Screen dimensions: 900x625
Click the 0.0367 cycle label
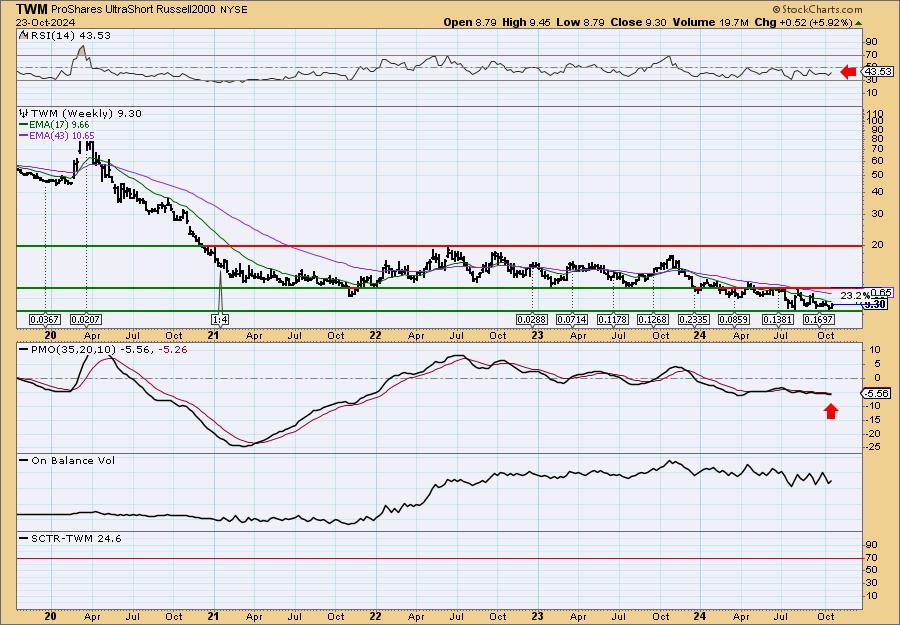click(x=45, y=319)
